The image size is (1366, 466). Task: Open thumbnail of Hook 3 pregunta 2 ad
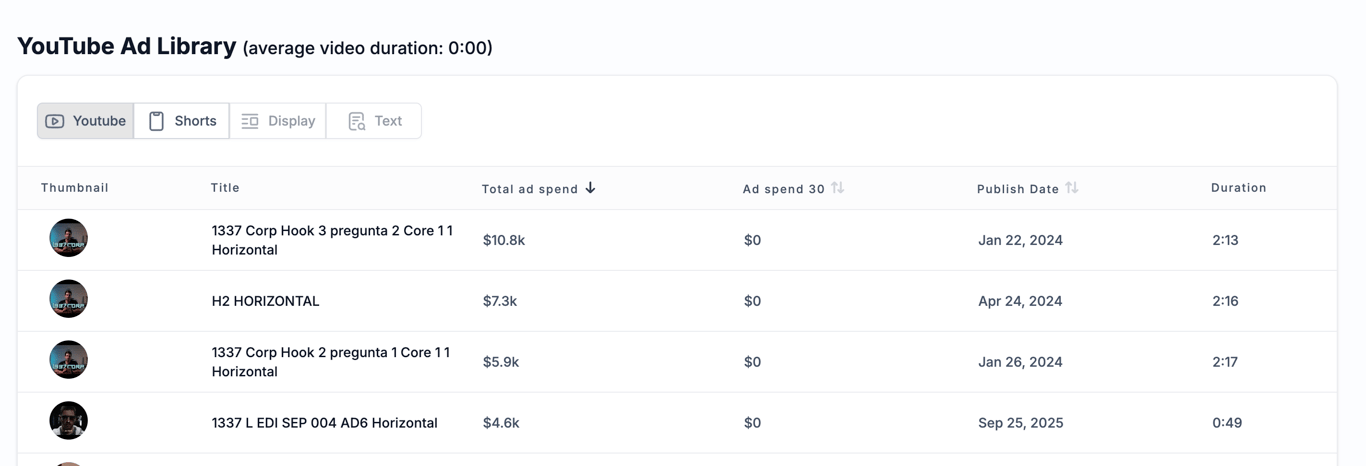click(69, 239)
